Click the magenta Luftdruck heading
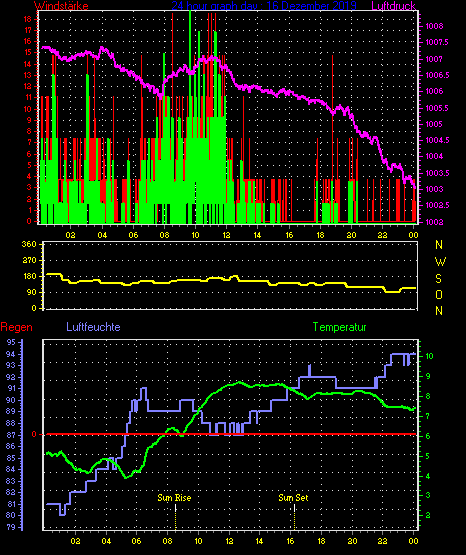The width and height of the screenshot is (466, 555). tap(393, 6)
